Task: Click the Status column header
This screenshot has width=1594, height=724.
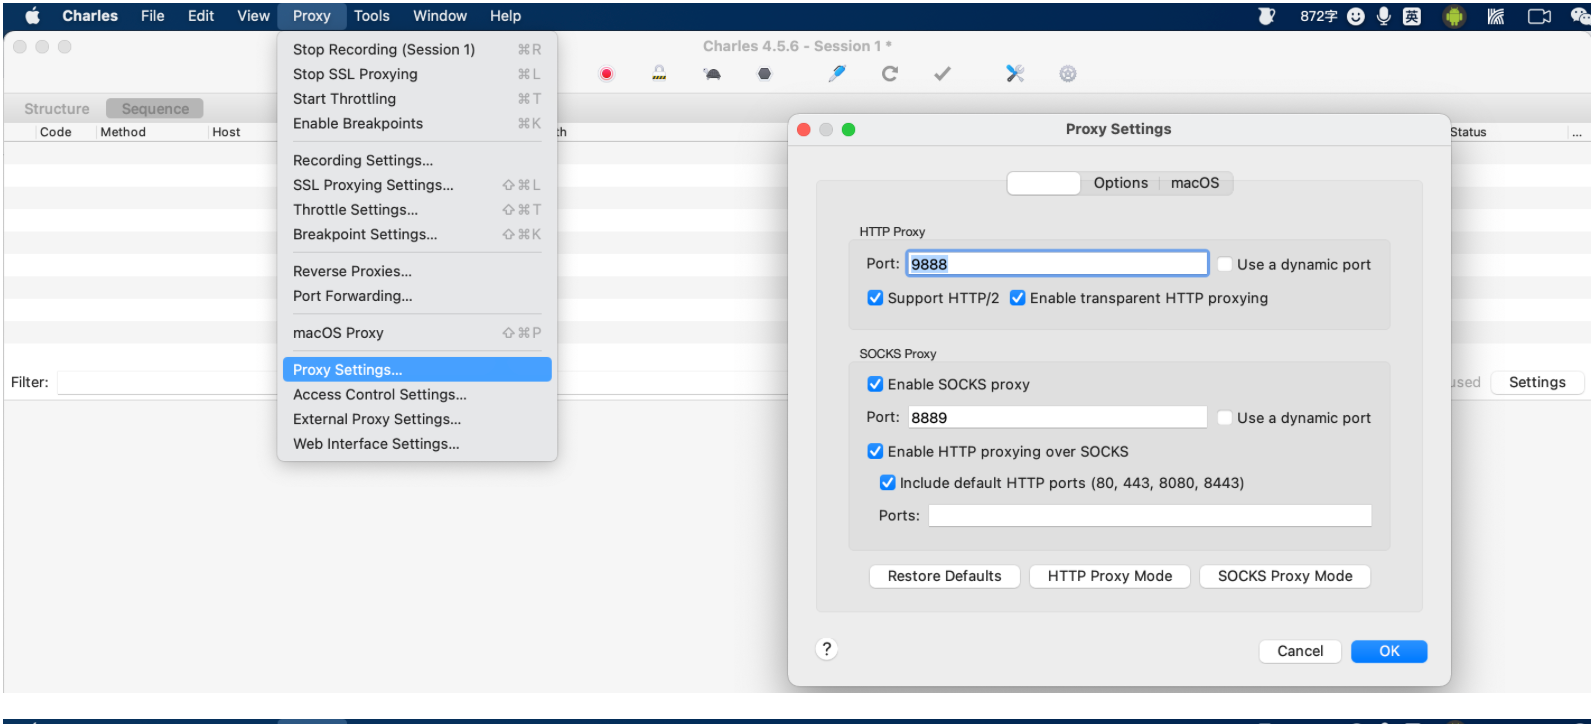Action: pos(1468,132)
